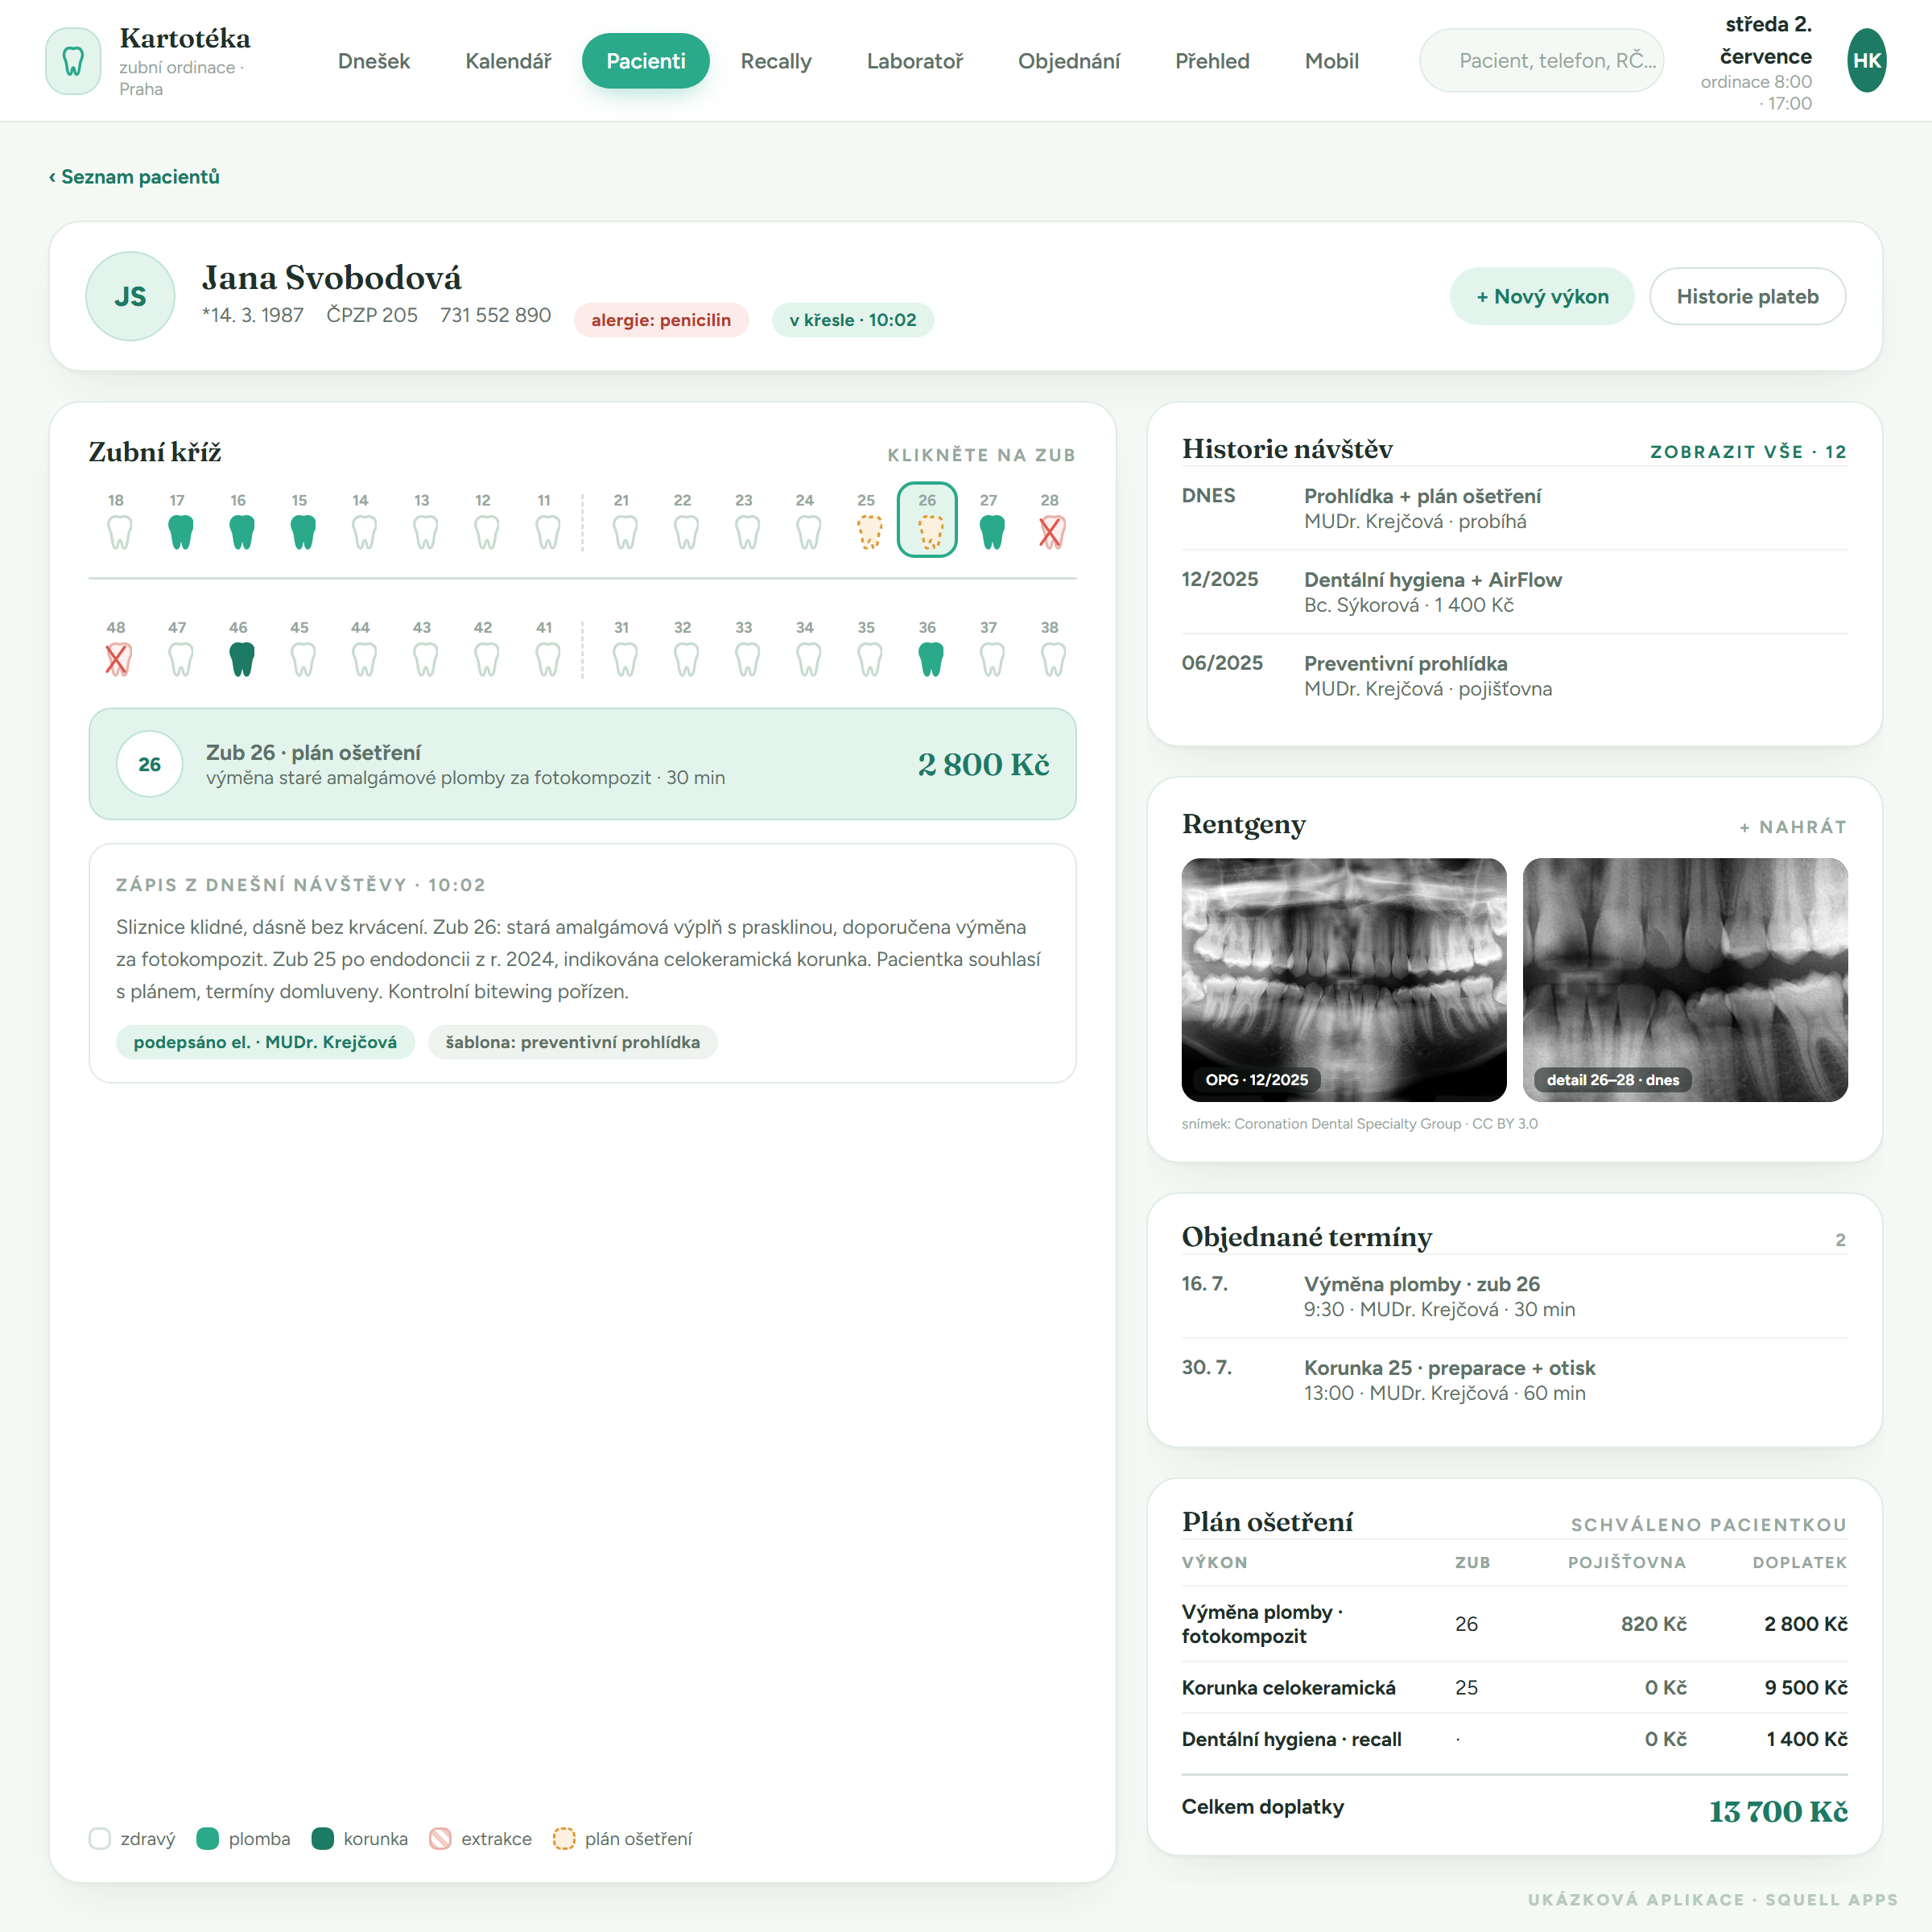Select tooth 41 icon
Image resolution: width=1932 pixels, height=1932 pixels.
point(547,659)
